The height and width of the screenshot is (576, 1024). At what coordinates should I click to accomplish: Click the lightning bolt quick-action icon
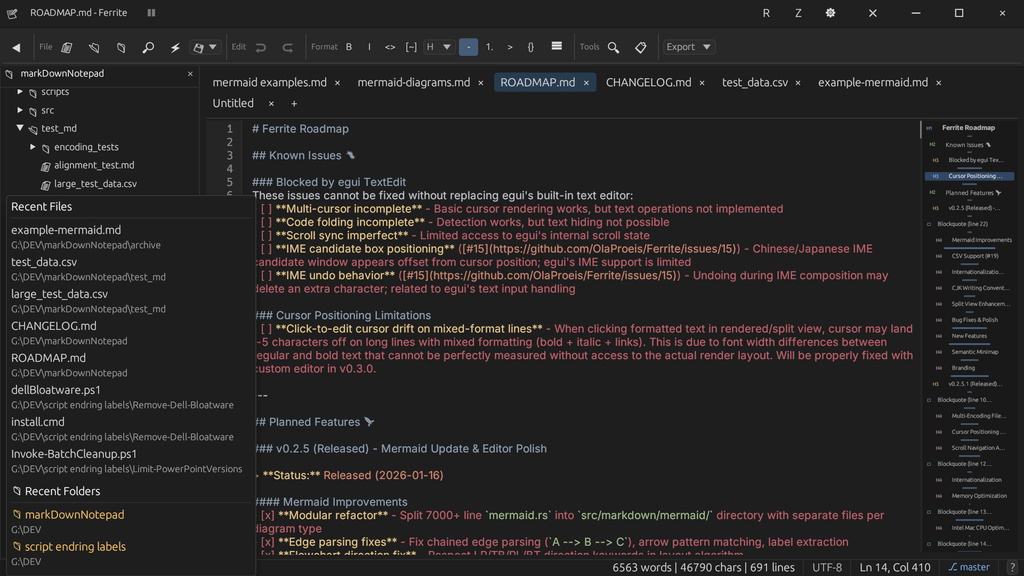point(175,47)
